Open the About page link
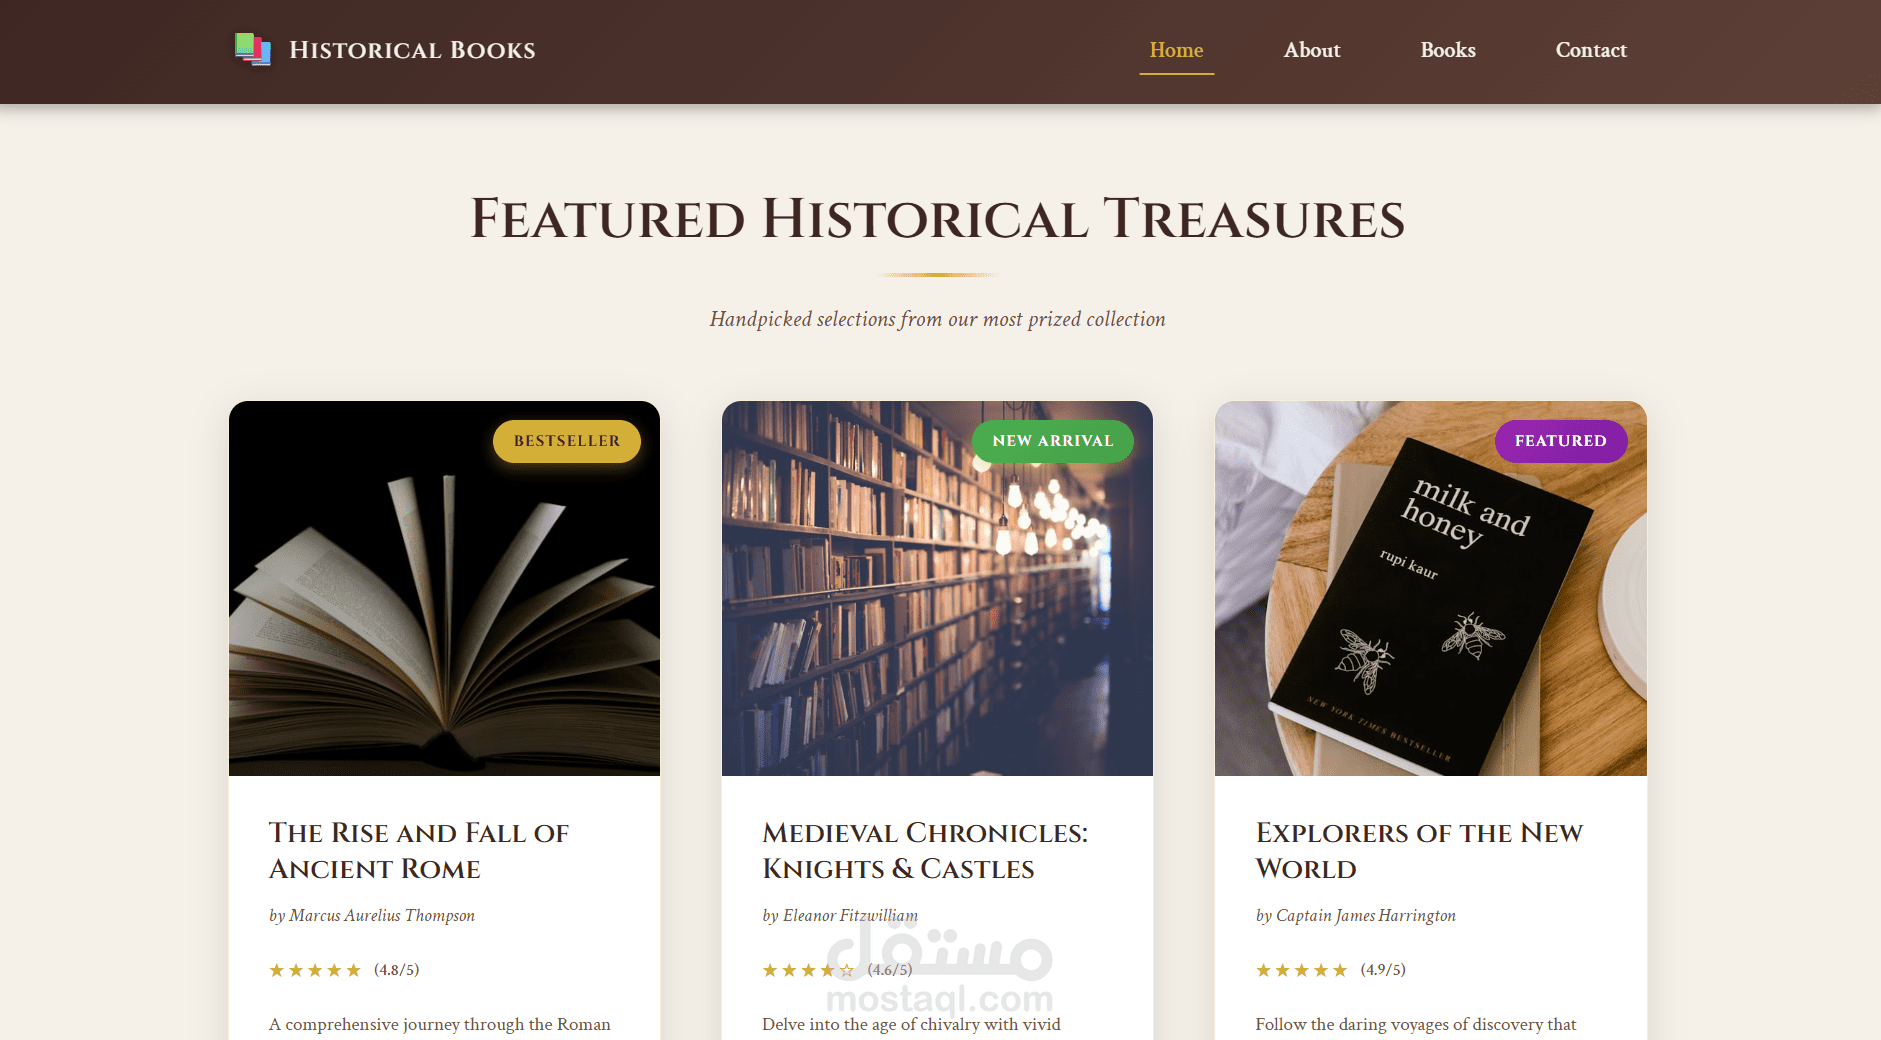 [x=1312, y=50]
